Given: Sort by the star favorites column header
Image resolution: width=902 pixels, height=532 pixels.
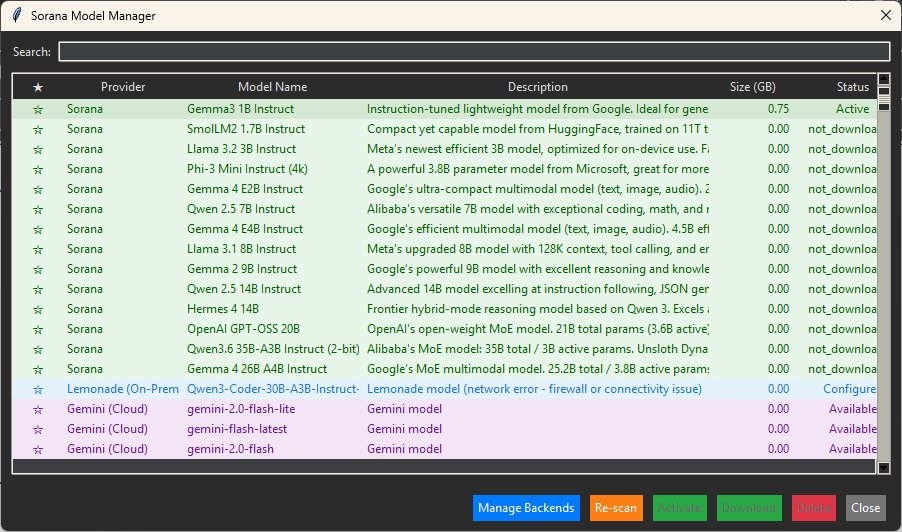Looking at the screenshot, I should (38, 87).
